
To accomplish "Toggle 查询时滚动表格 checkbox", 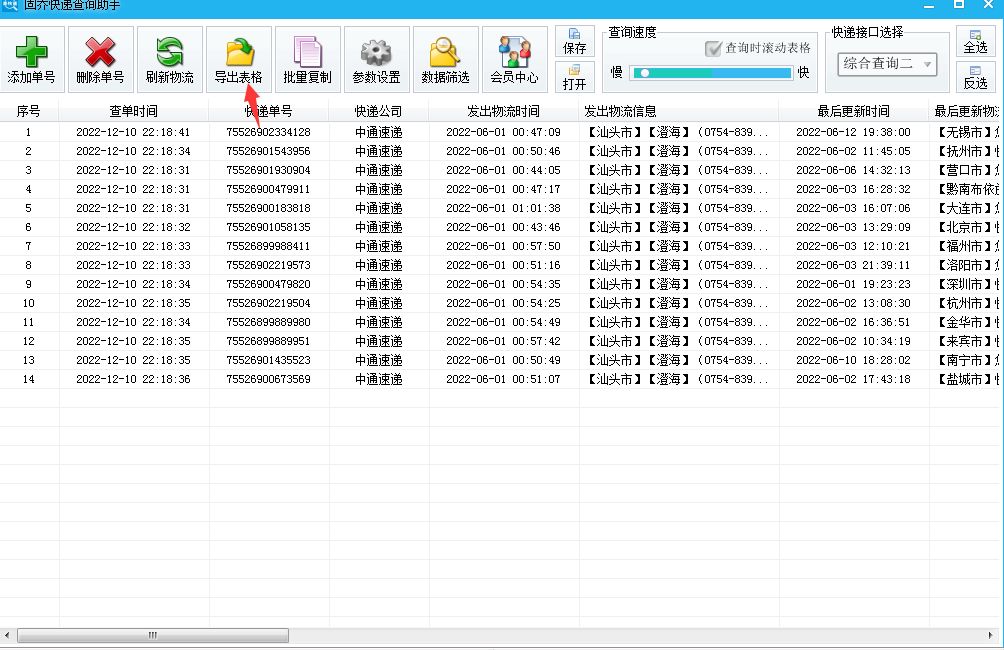I will (714, 48).
